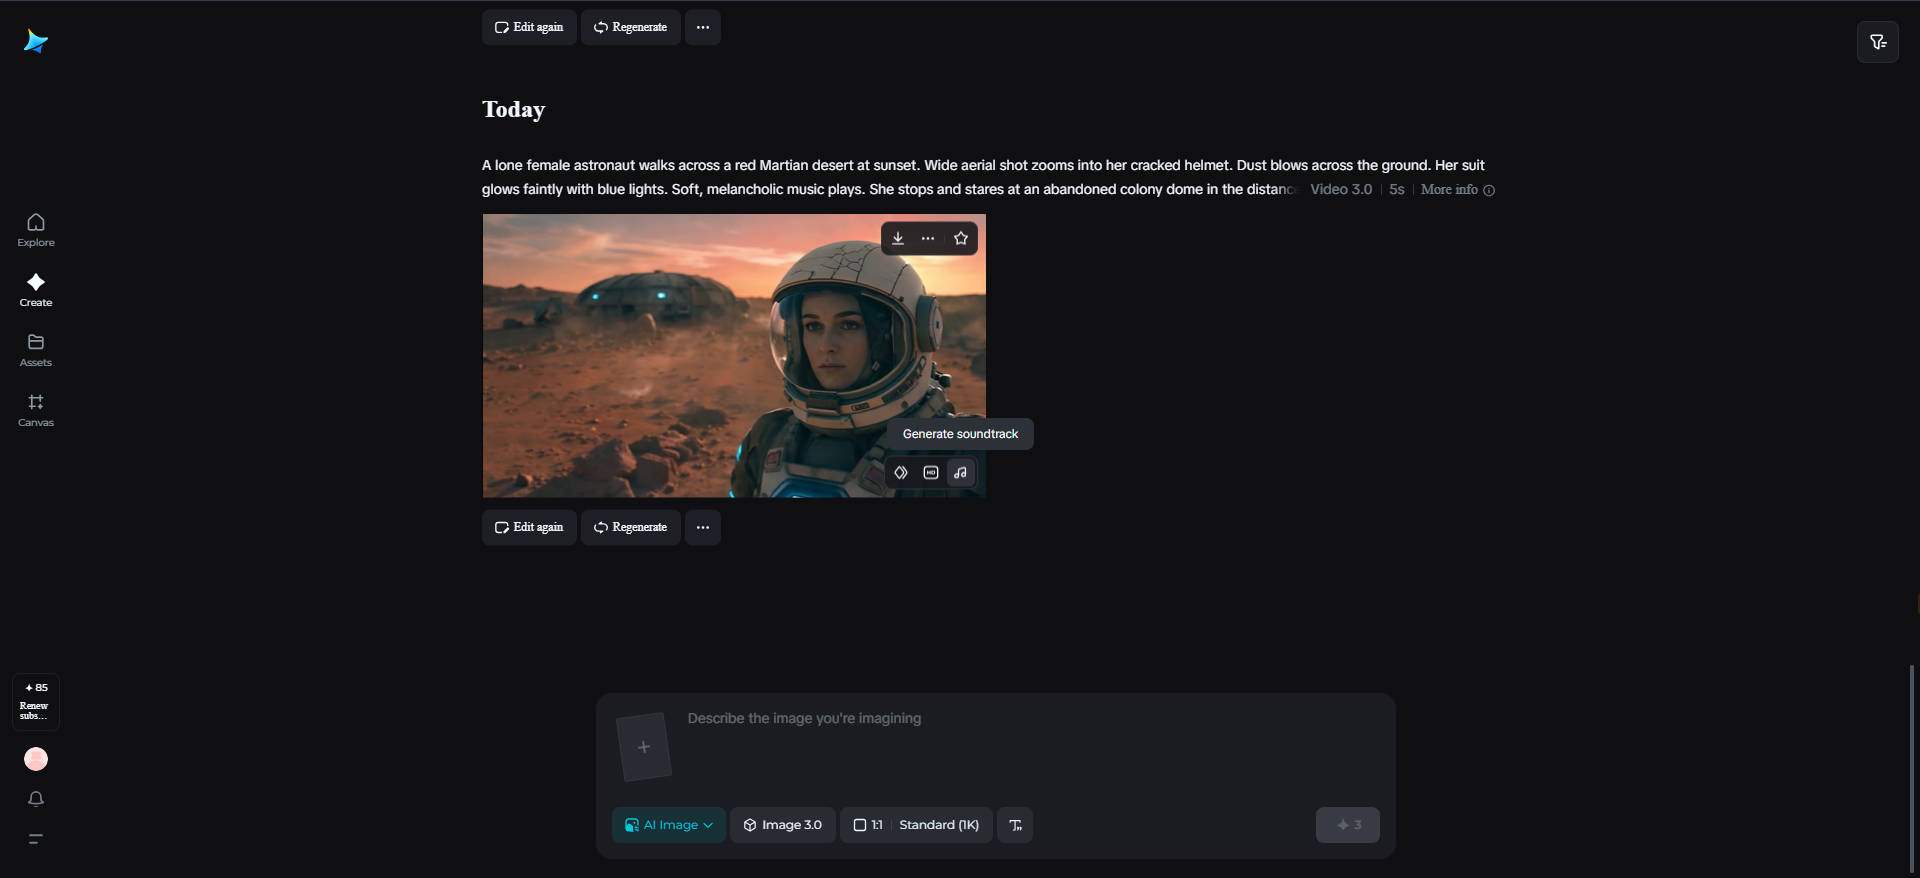Image resolution: width=1920 pixels, height=878 pixels.
Task: Click the diamond-shaped icon left of HD
Action: pos(901,473)
